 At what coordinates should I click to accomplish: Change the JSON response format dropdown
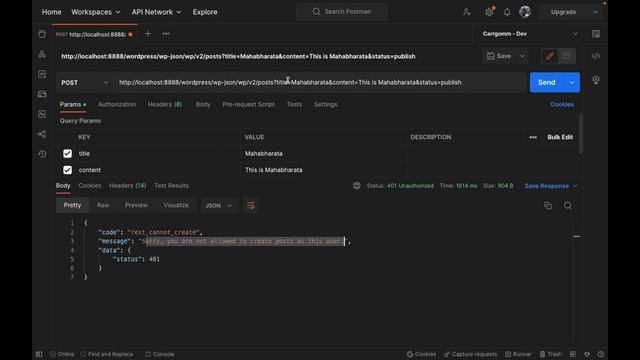tap(218, 206)
